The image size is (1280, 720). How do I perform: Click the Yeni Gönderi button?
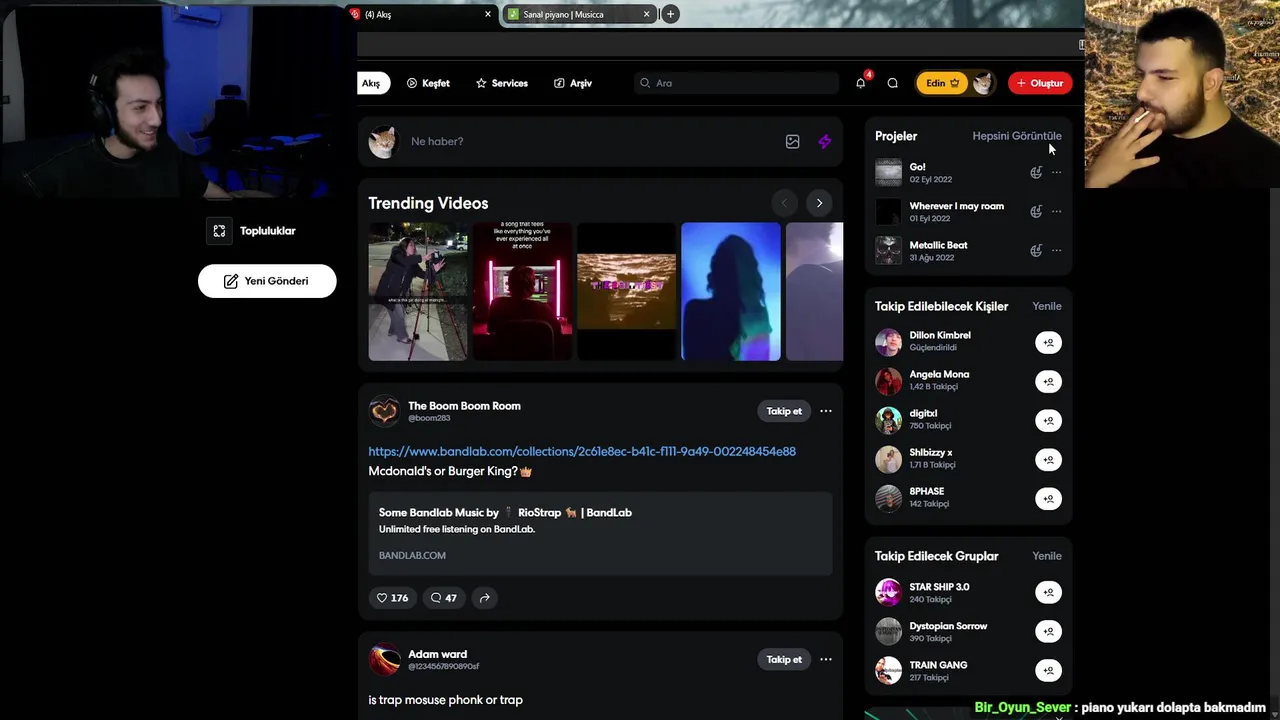267,281
